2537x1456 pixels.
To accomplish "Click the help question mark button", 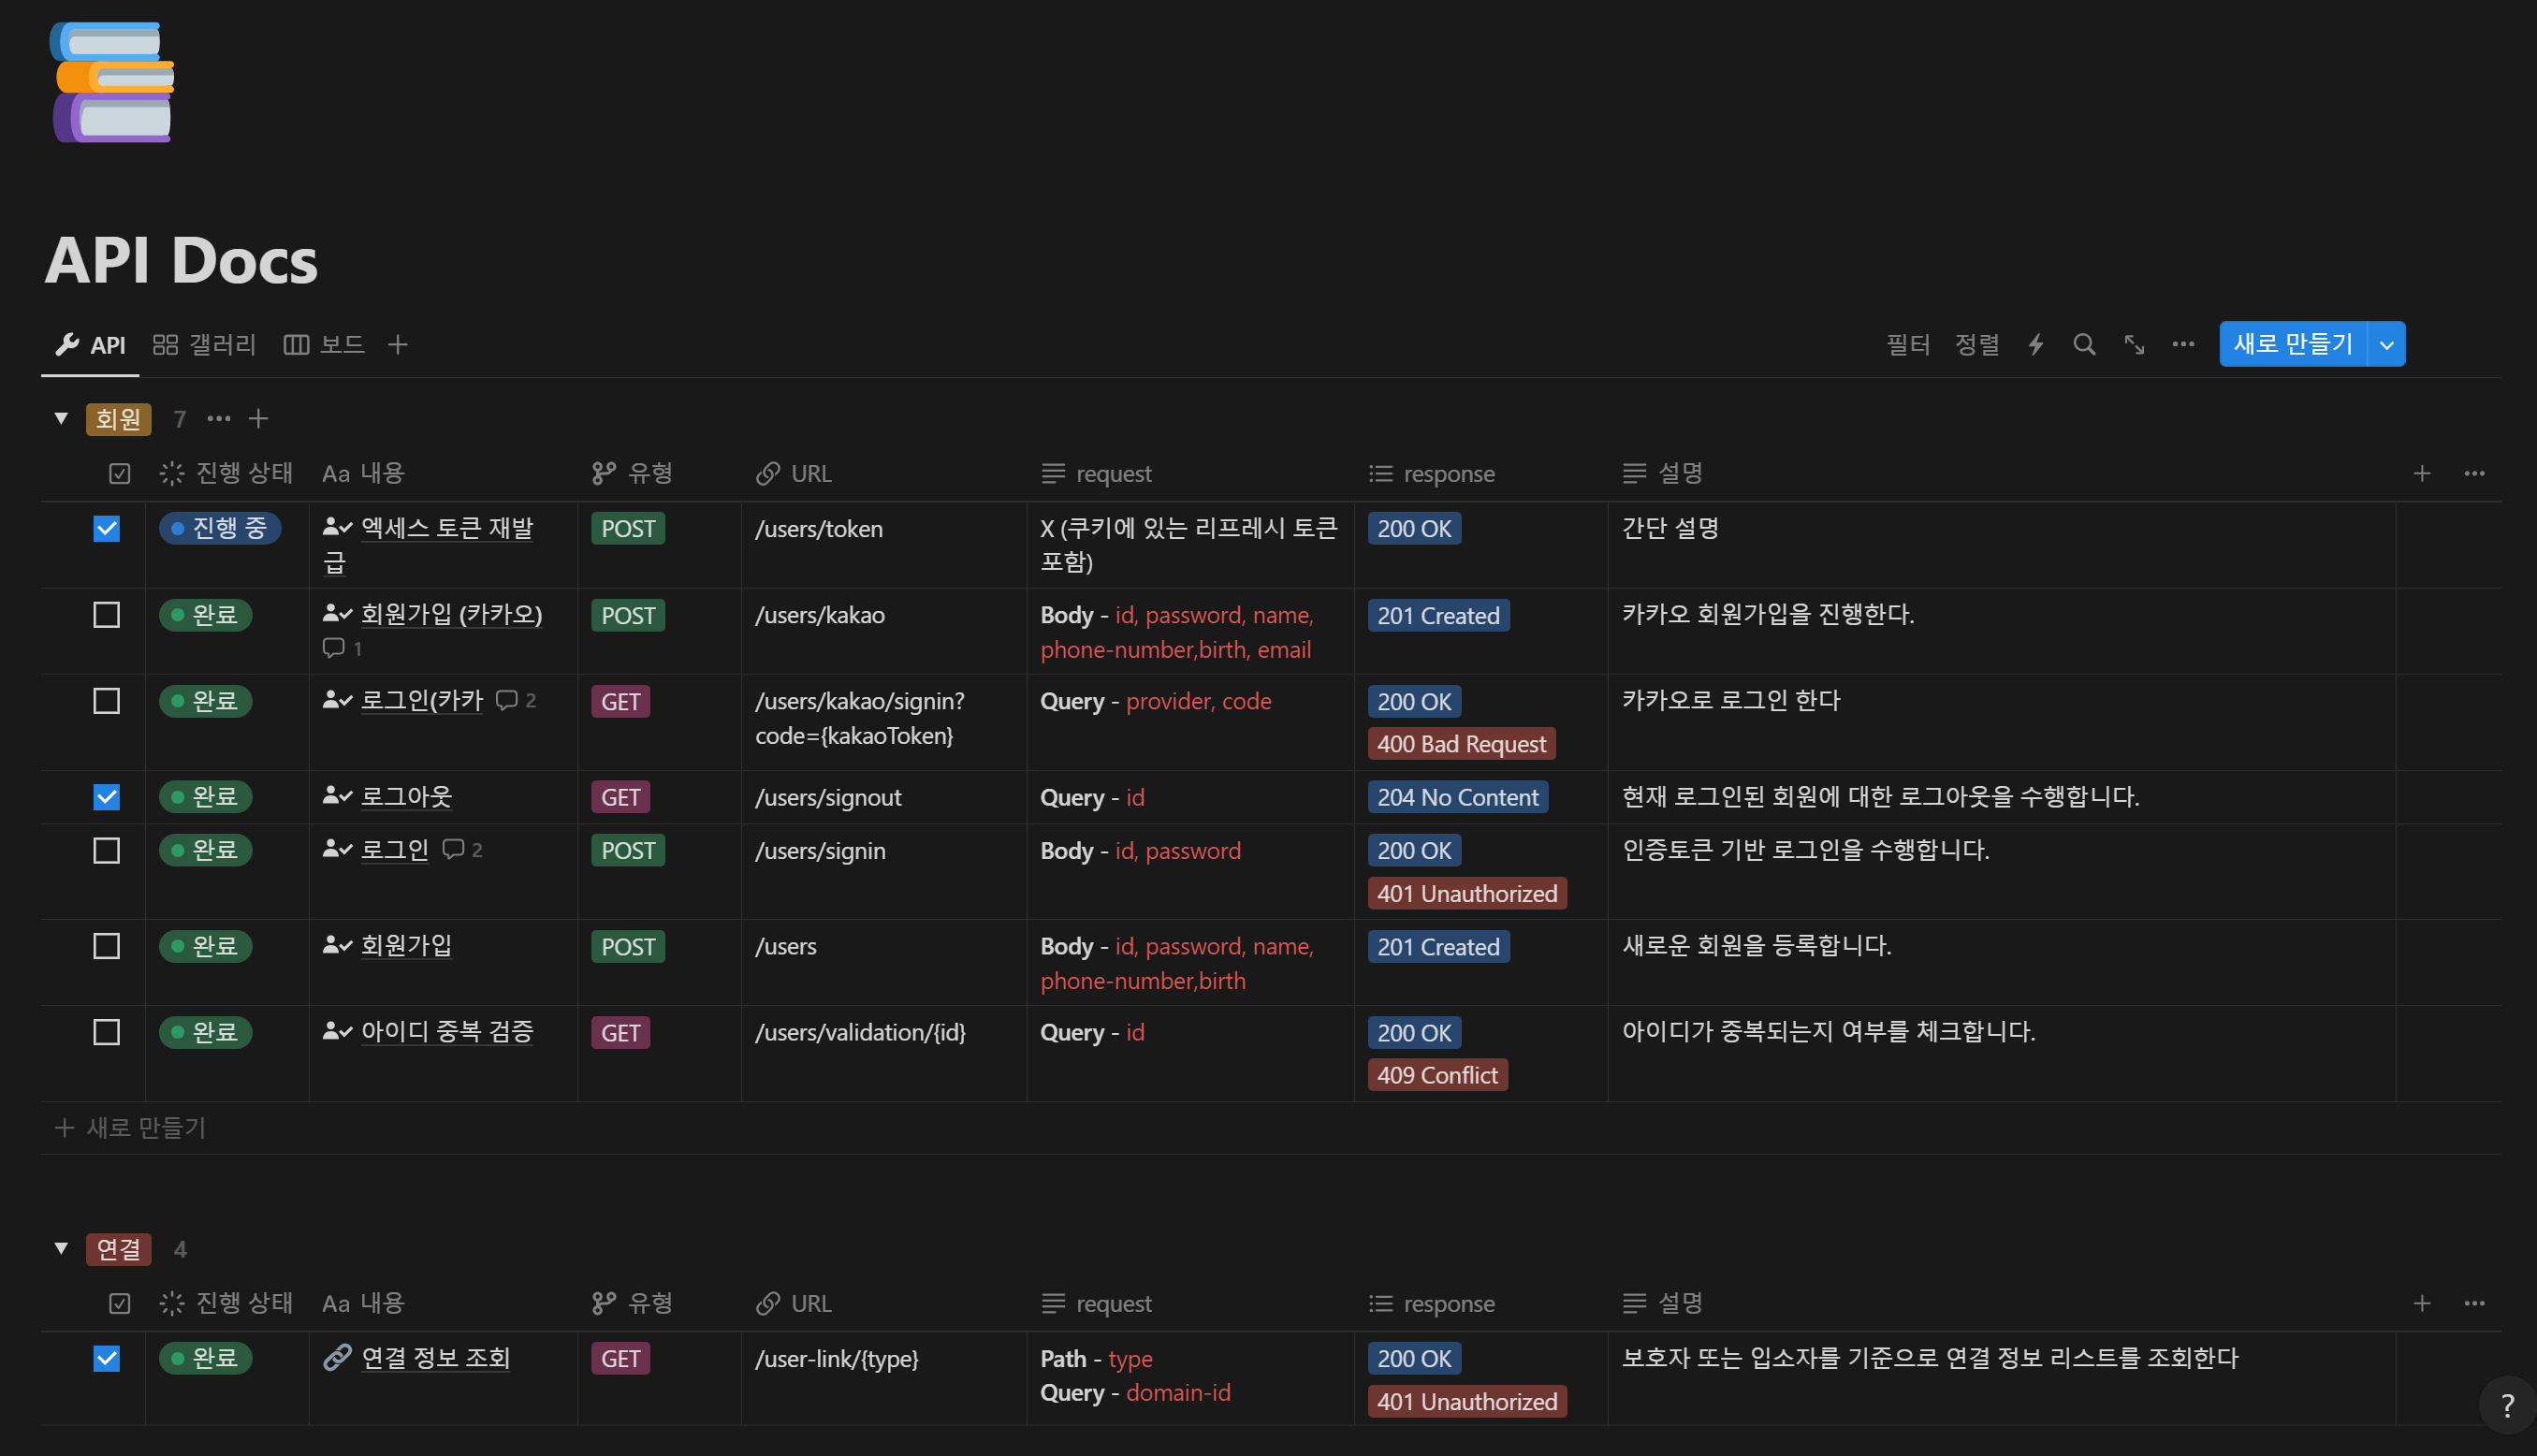I will pos(2506,1405).
